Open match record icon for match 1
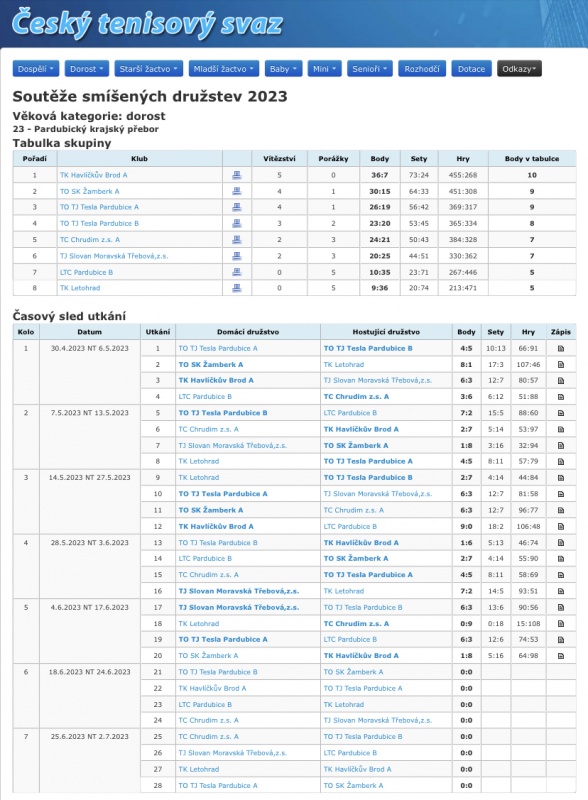The width and height of the screenshot is (588, 800). [560, 348]
